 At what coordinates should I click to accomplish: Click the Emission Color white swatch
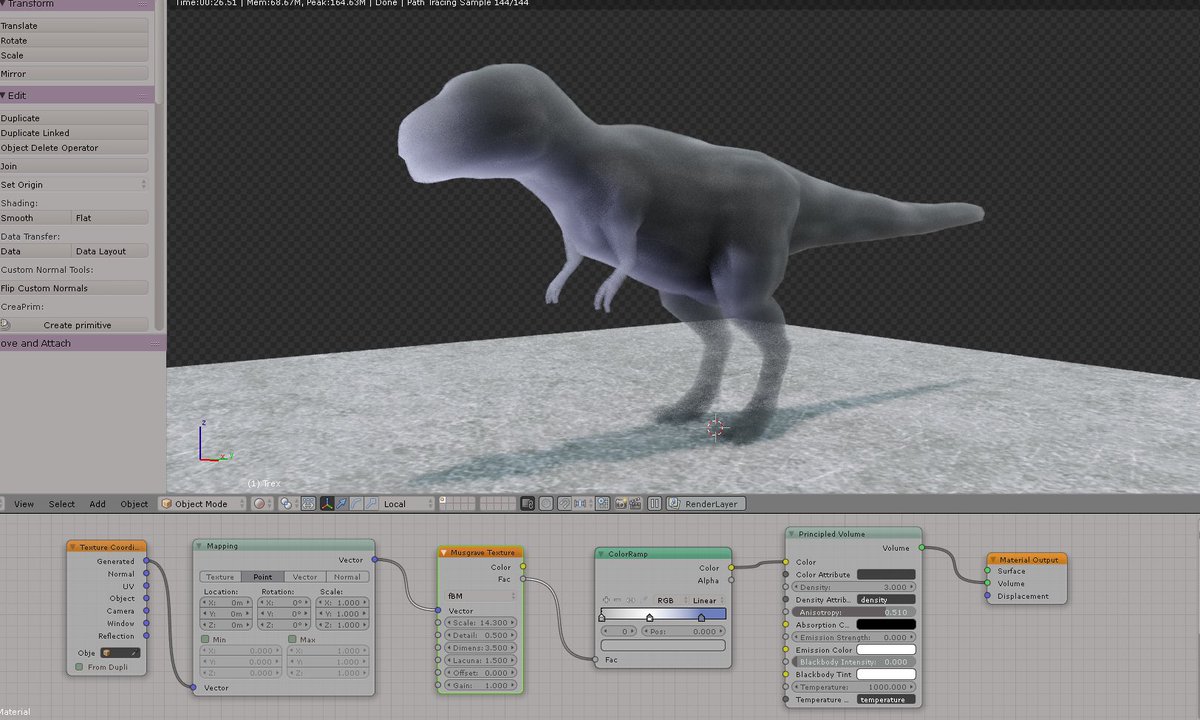coord(886,650)
